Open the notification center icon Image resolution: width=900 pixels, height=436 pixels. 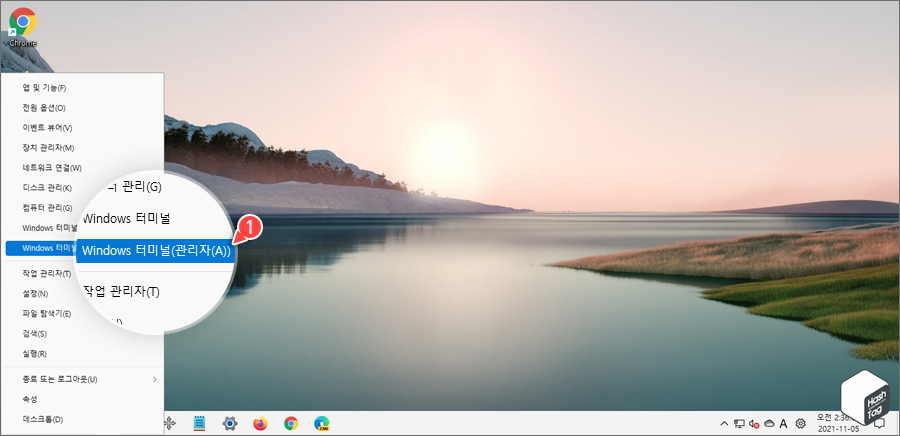click(878, 424)
